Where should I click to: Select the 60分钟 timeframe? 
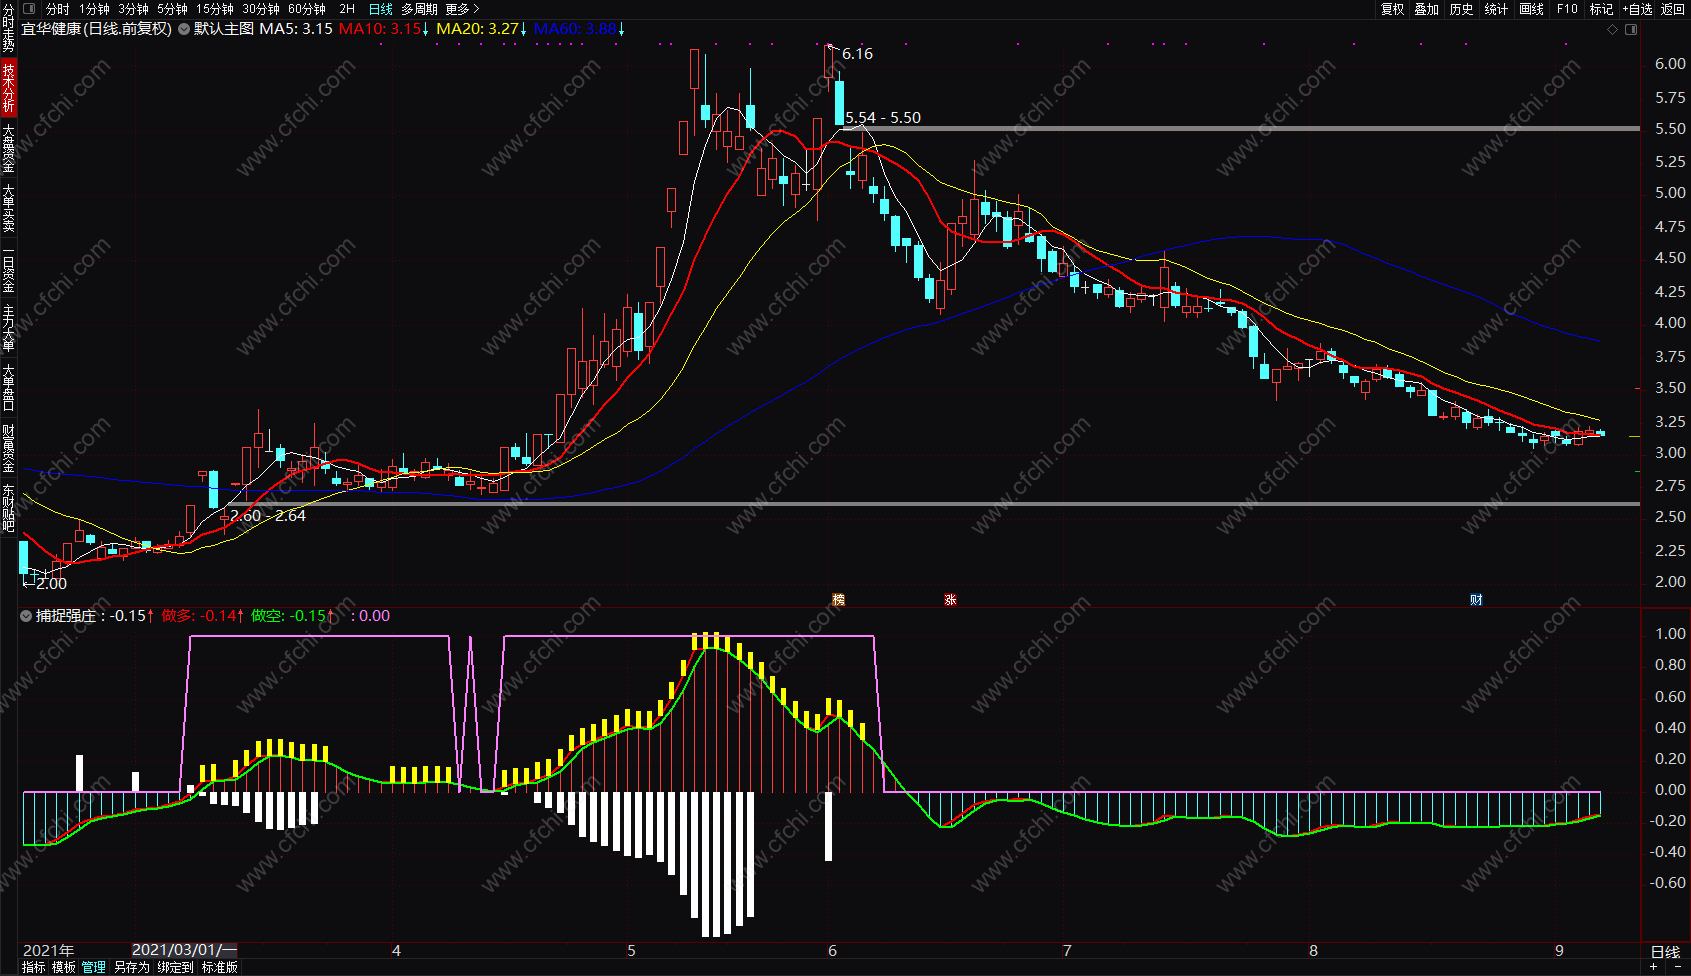[x=307, y=9]
